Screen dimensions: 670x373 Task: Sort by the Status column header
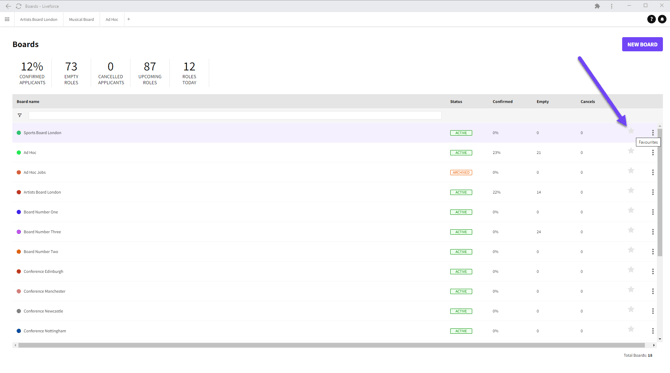(456, 102)
